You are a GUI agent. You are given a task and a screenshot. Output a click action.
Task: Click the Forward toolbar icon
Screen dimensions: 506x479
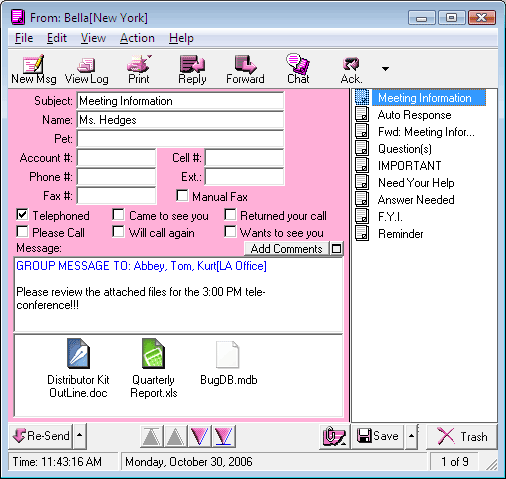coord(245,69)
